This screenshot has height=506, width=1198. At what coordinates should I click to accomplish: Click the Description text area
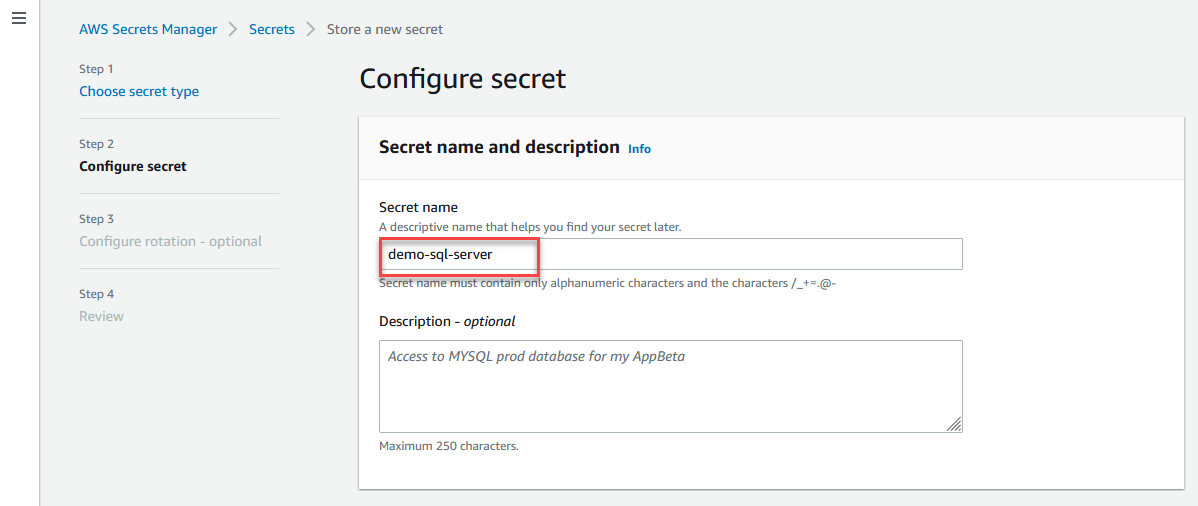click(x=671, y=387)
